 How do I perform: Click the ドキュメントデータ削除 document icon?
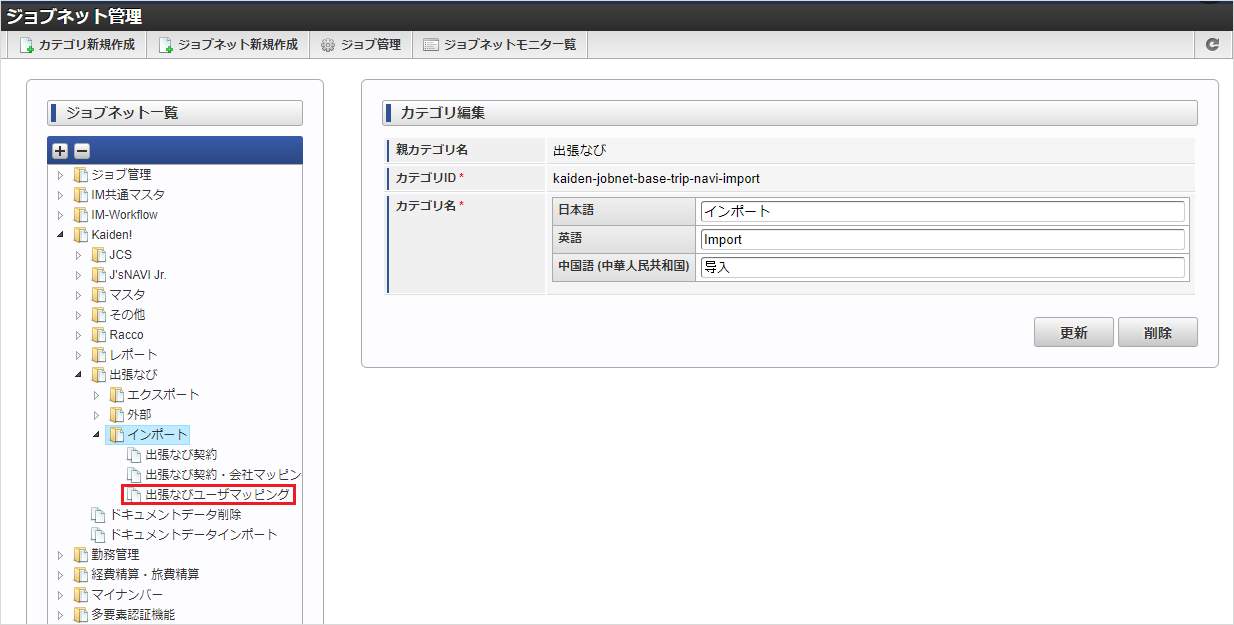(x=98, y=515)
